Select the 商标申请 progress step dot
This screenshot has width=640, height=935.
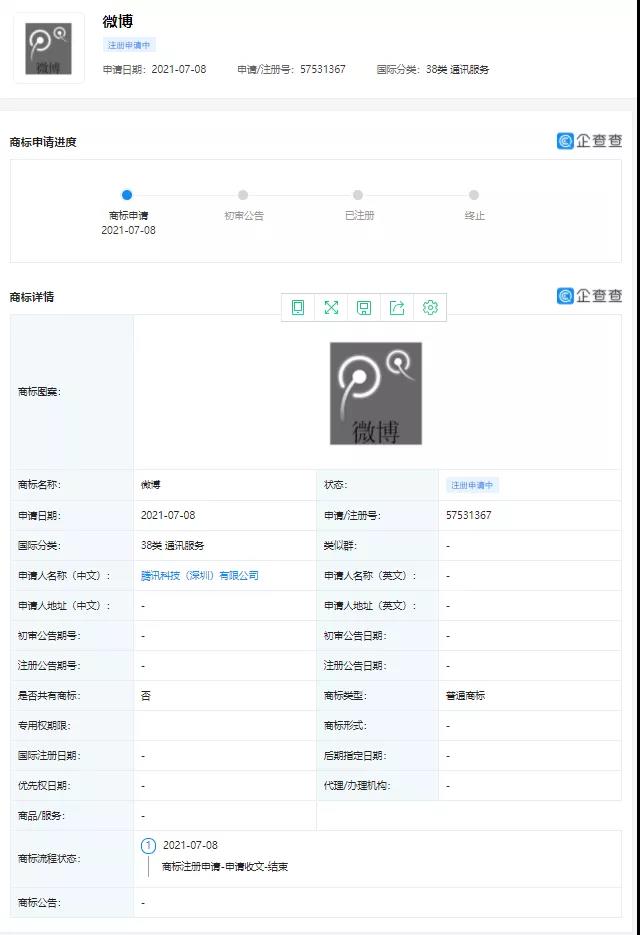(127, 195)
